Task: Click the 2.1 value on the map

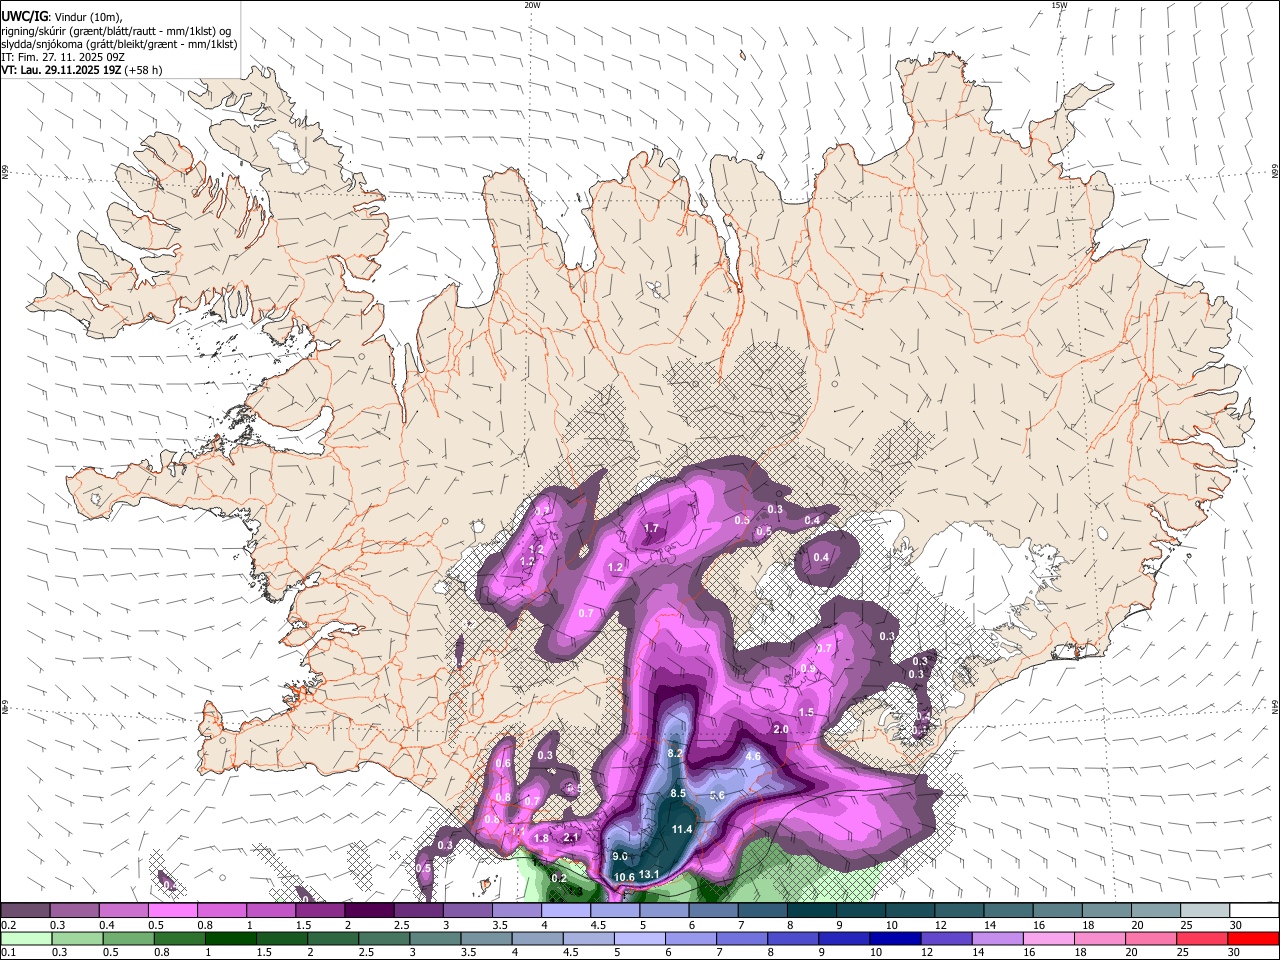Action: 572,837
